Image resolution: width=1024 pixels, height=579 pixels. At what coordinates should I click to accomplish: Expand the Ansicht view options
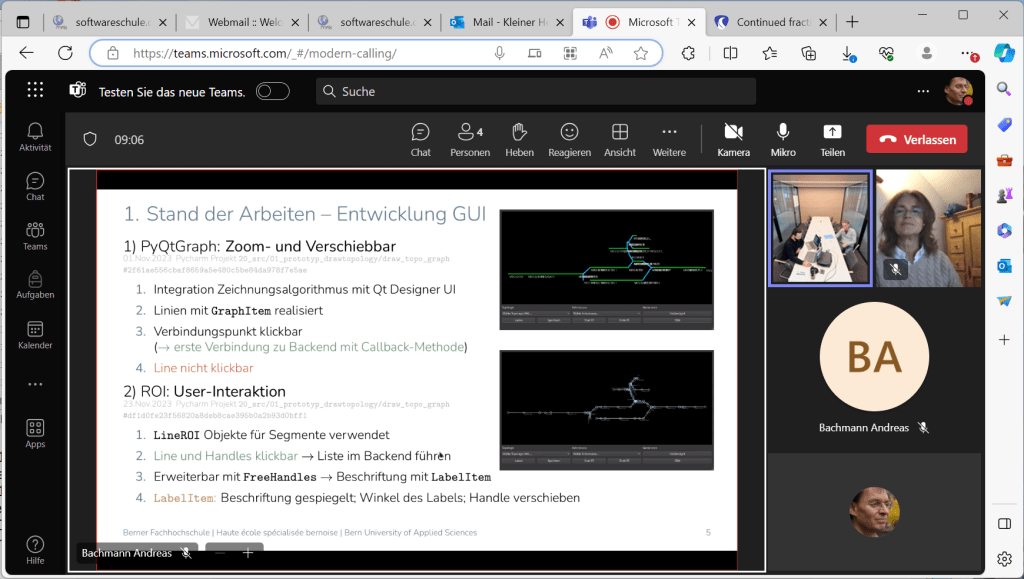[x=619, y=139]
